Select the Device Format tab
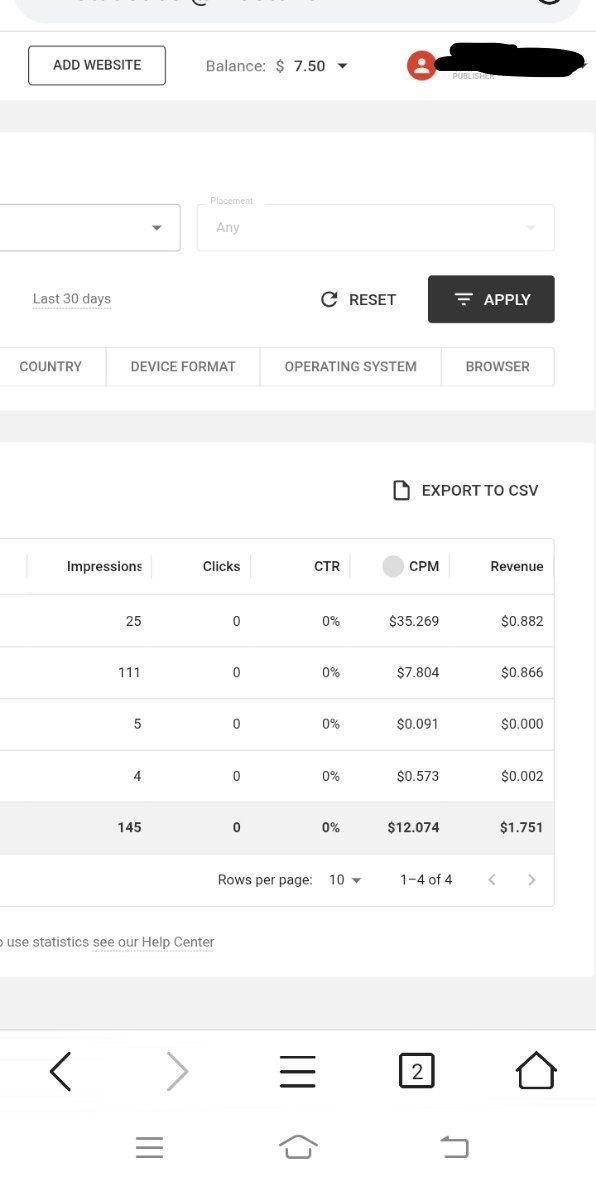This screenshot has width=596, height=1182. point(183,366)
